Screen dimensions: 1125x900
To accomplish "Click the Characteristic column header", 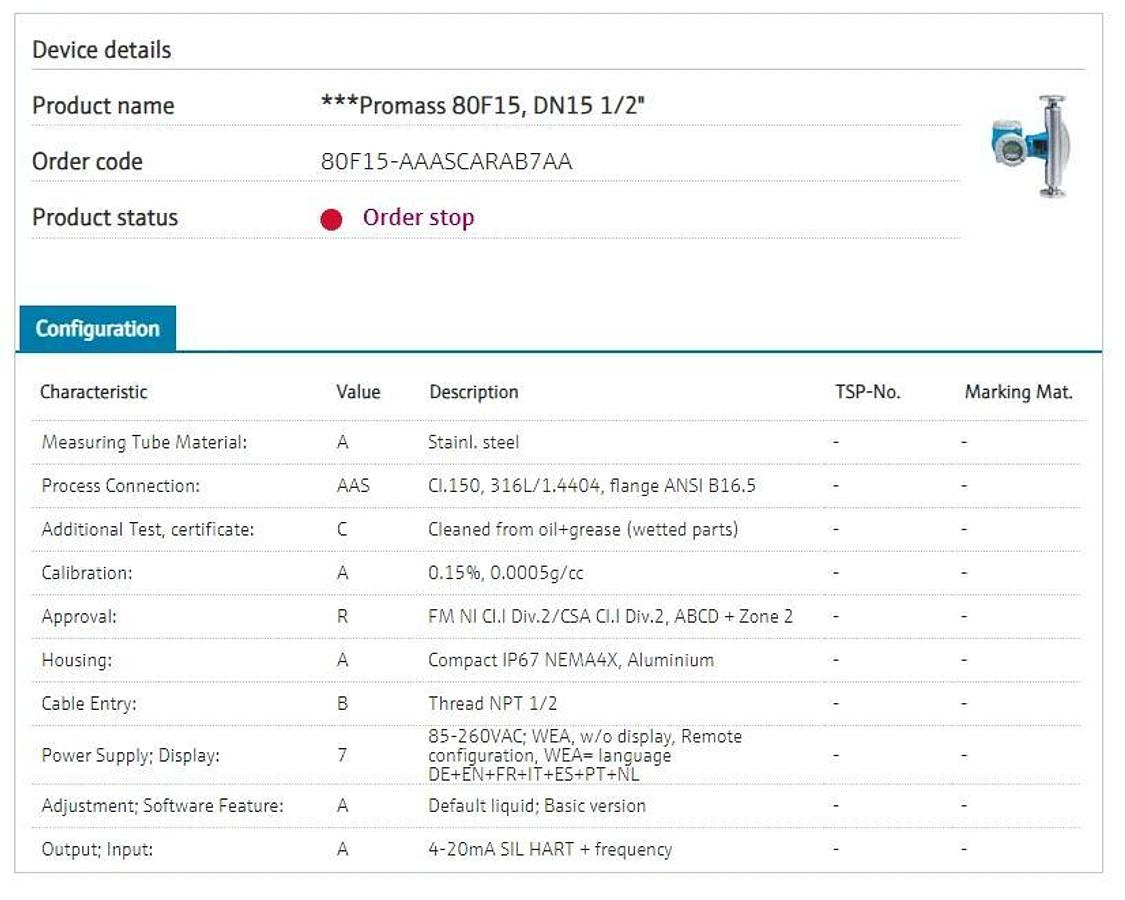I will point(93,392).
